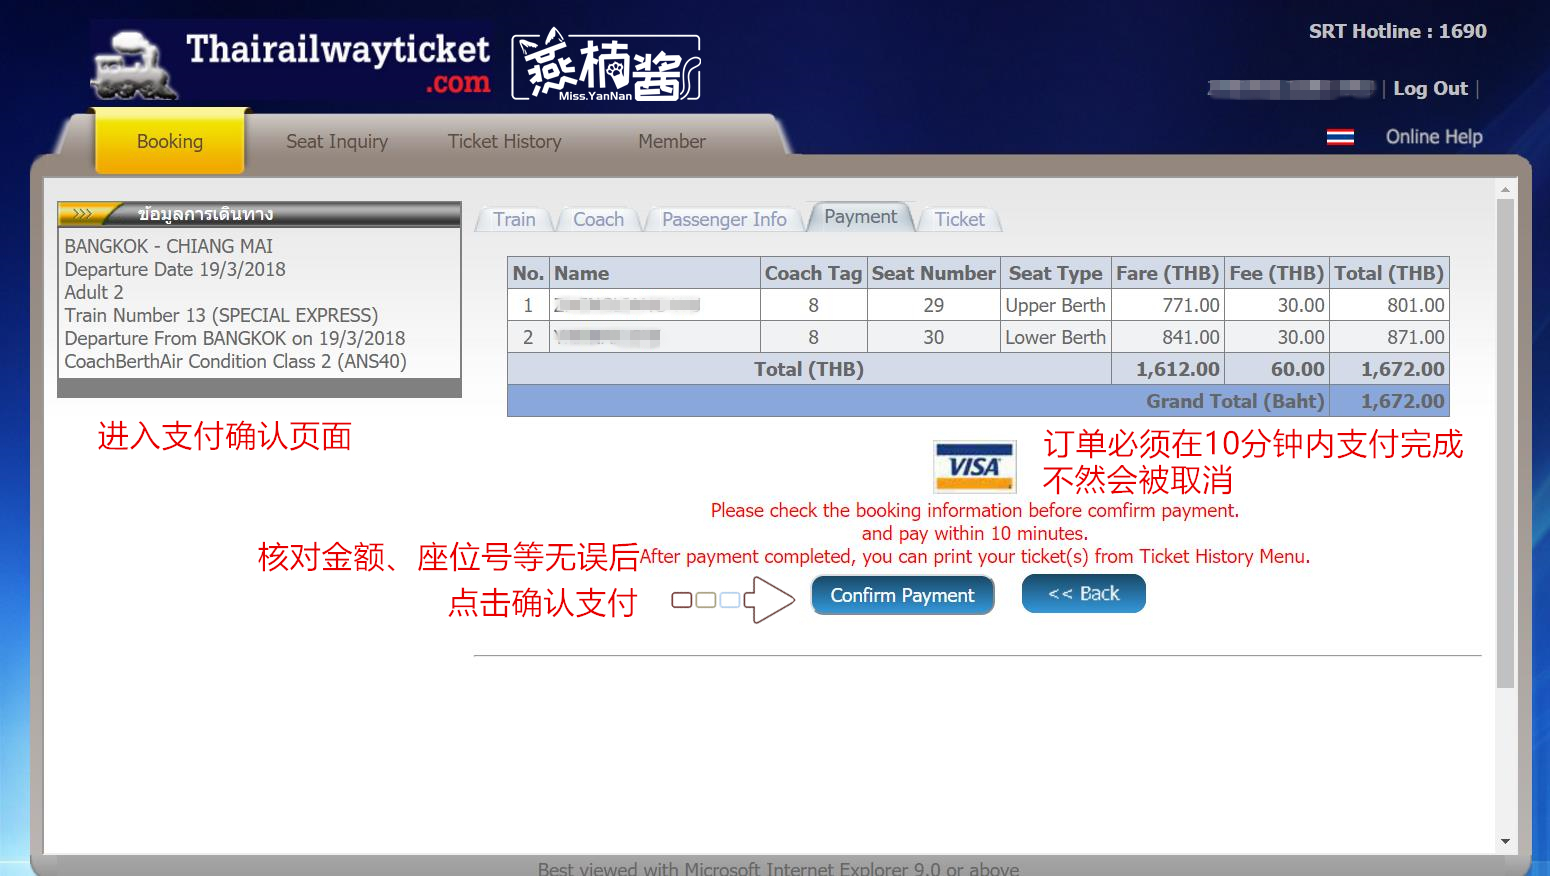Image resolution: width=1550 pixels, height=876 pixels.
Task: Click the 871.00 total cell
Action: (x=1389, y=337)
